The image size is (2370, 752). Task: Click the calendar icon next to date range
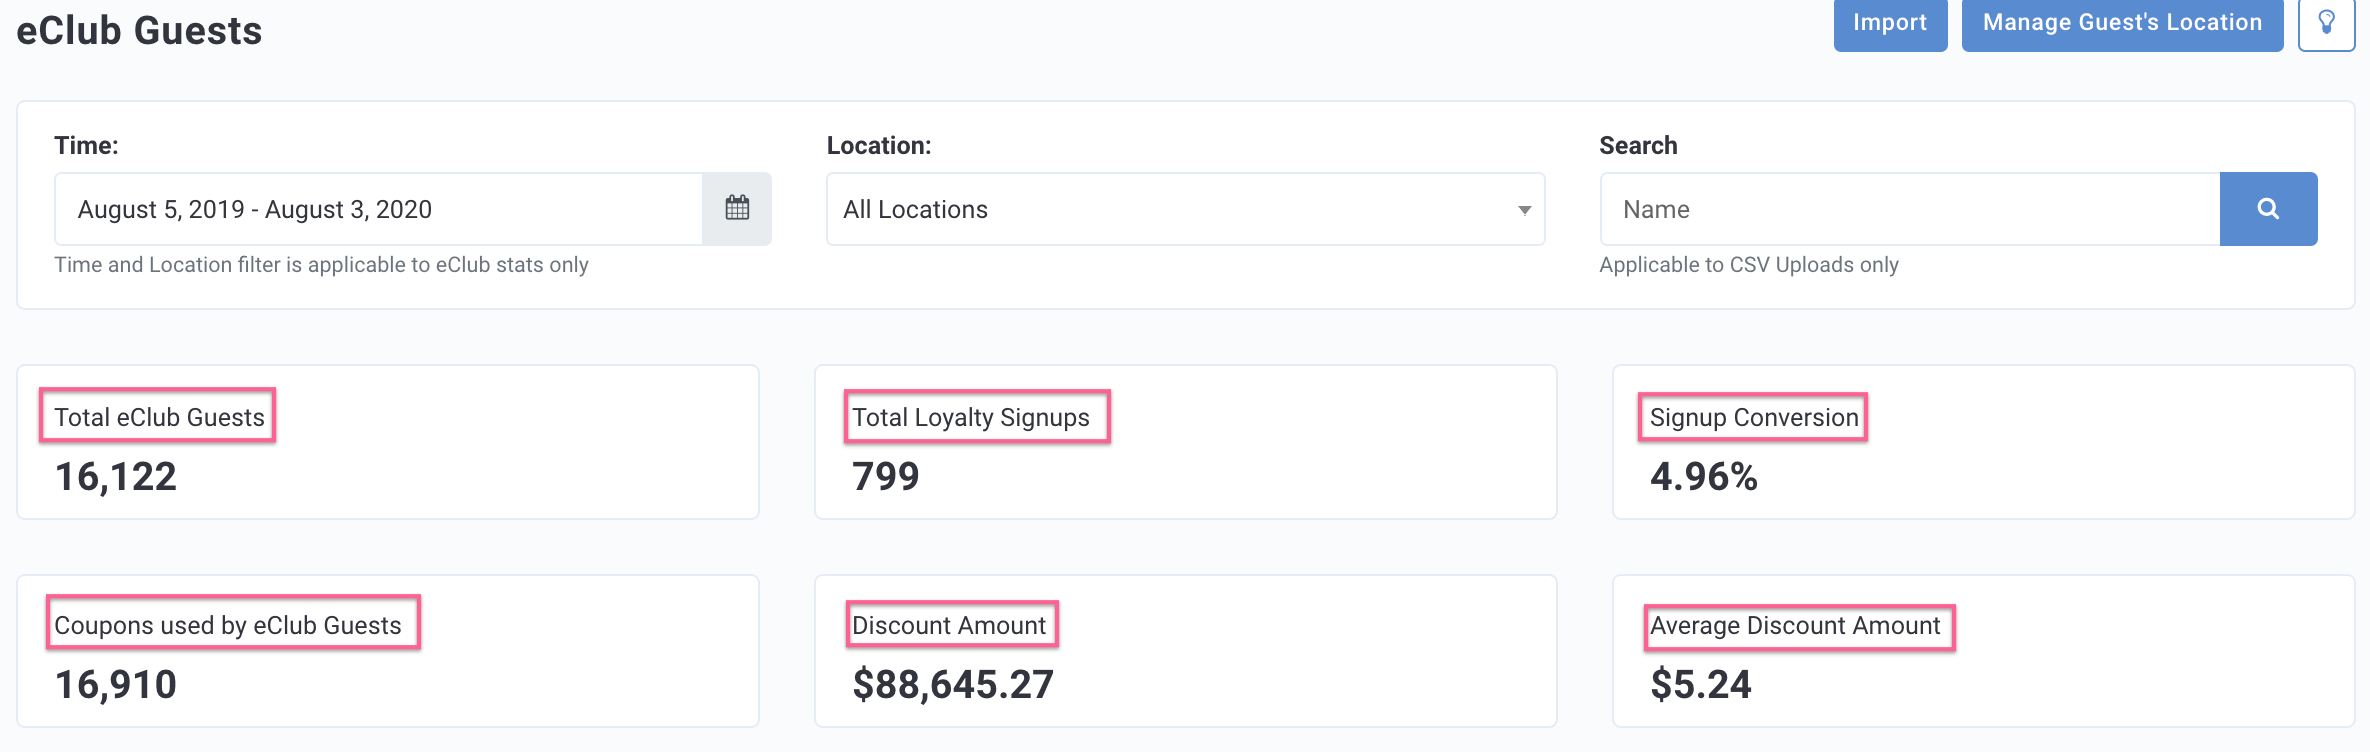737,208
